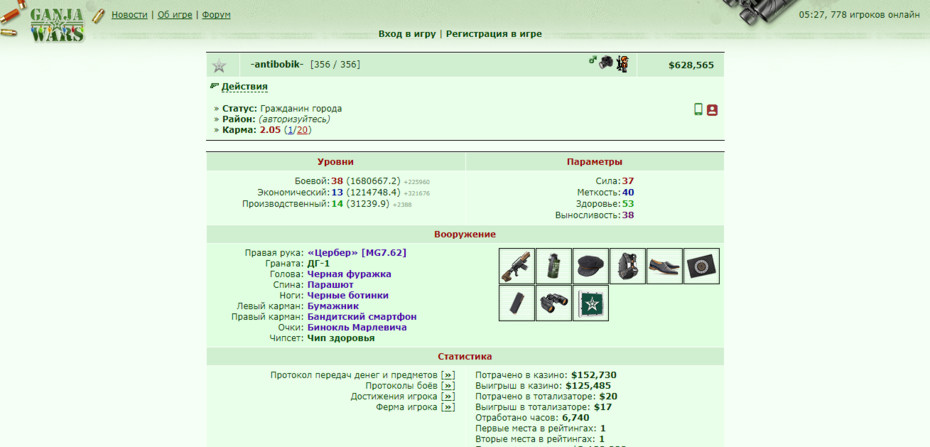This screenshot has width=930, height=447.
Task: Open the black peaked cap item icon
Action: click(591, 266)
